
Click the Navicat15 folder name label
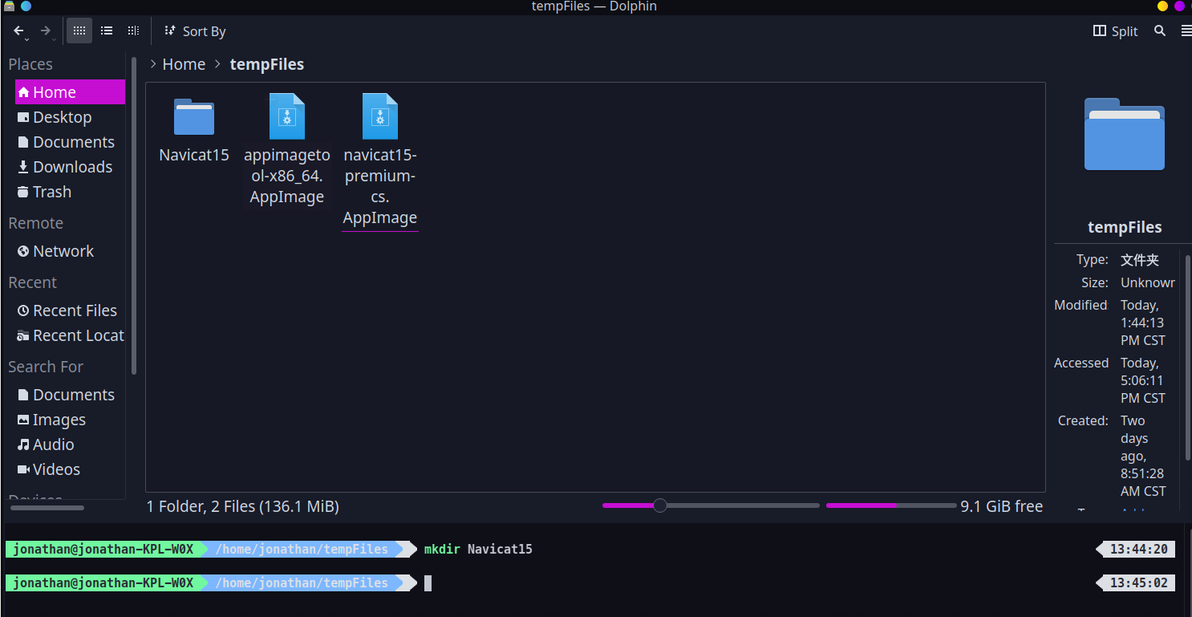(194, 155)
